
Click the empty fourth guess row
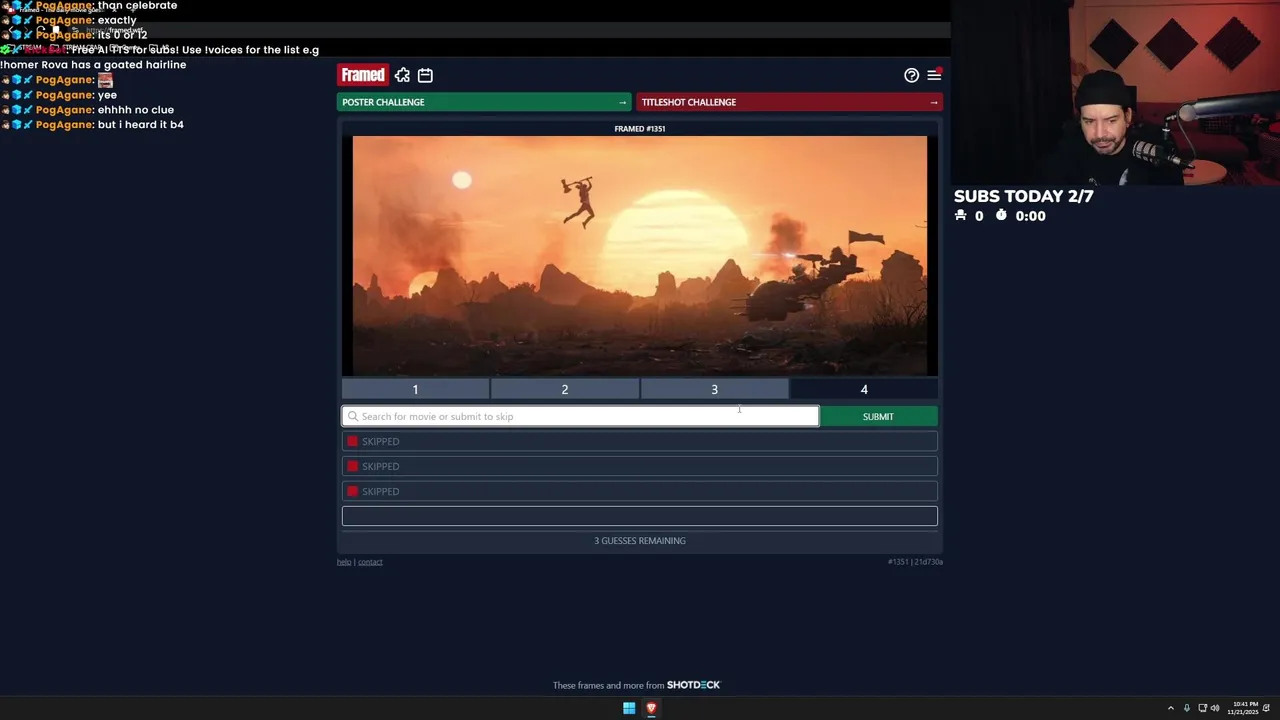[x=640, y=516]
